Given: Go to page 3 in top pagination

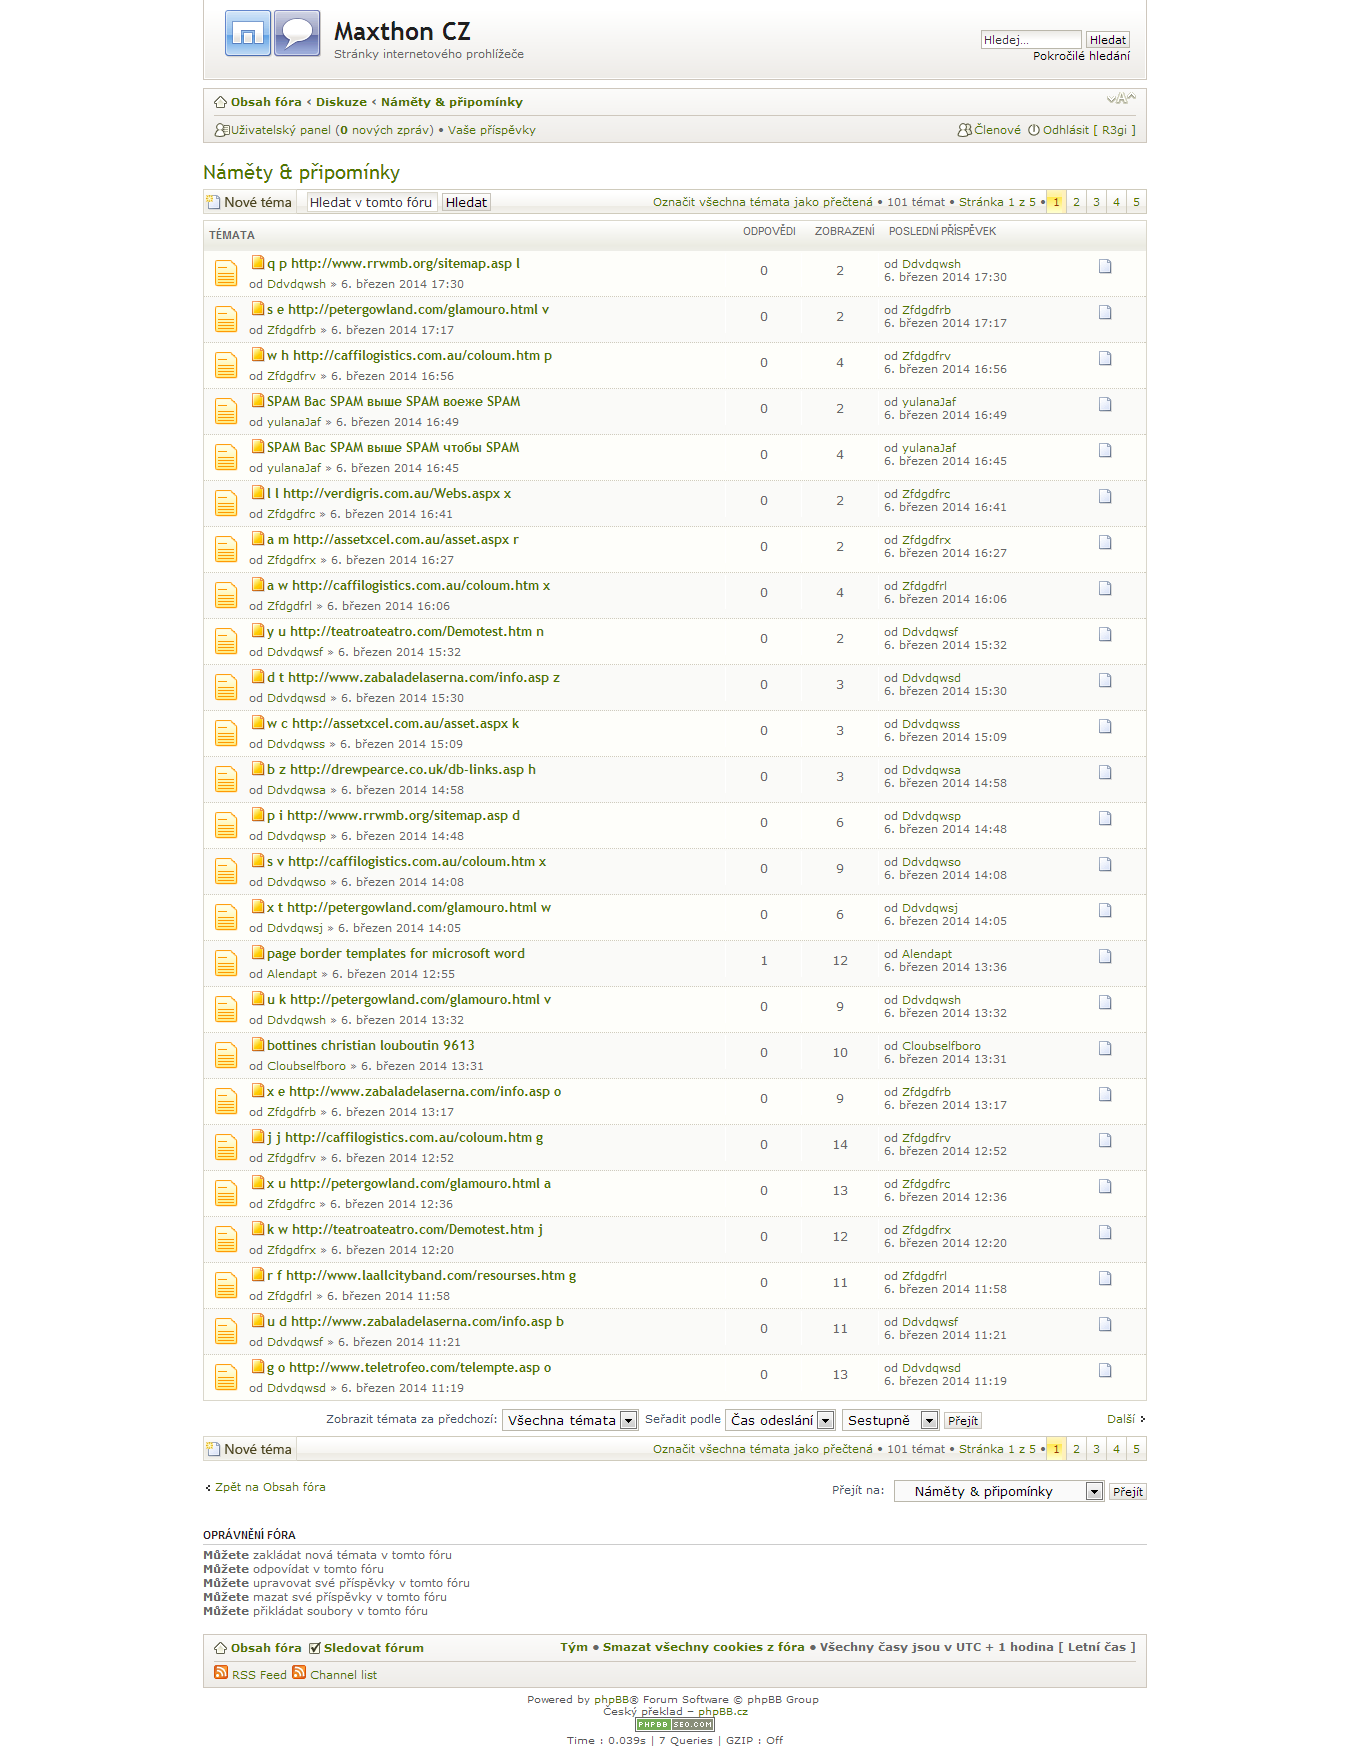Looking at the screenshot, I should click(x=1096, y=202).
